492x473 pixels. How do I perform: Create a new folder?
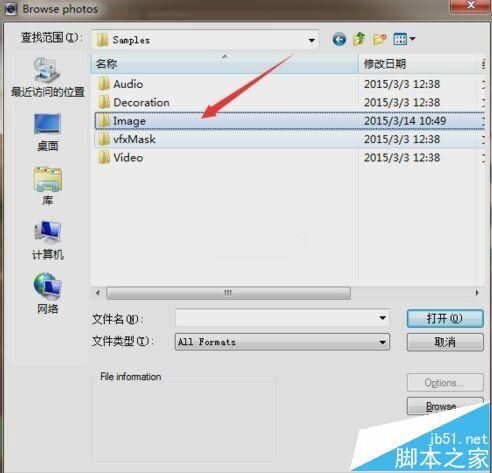click(379, 39)
